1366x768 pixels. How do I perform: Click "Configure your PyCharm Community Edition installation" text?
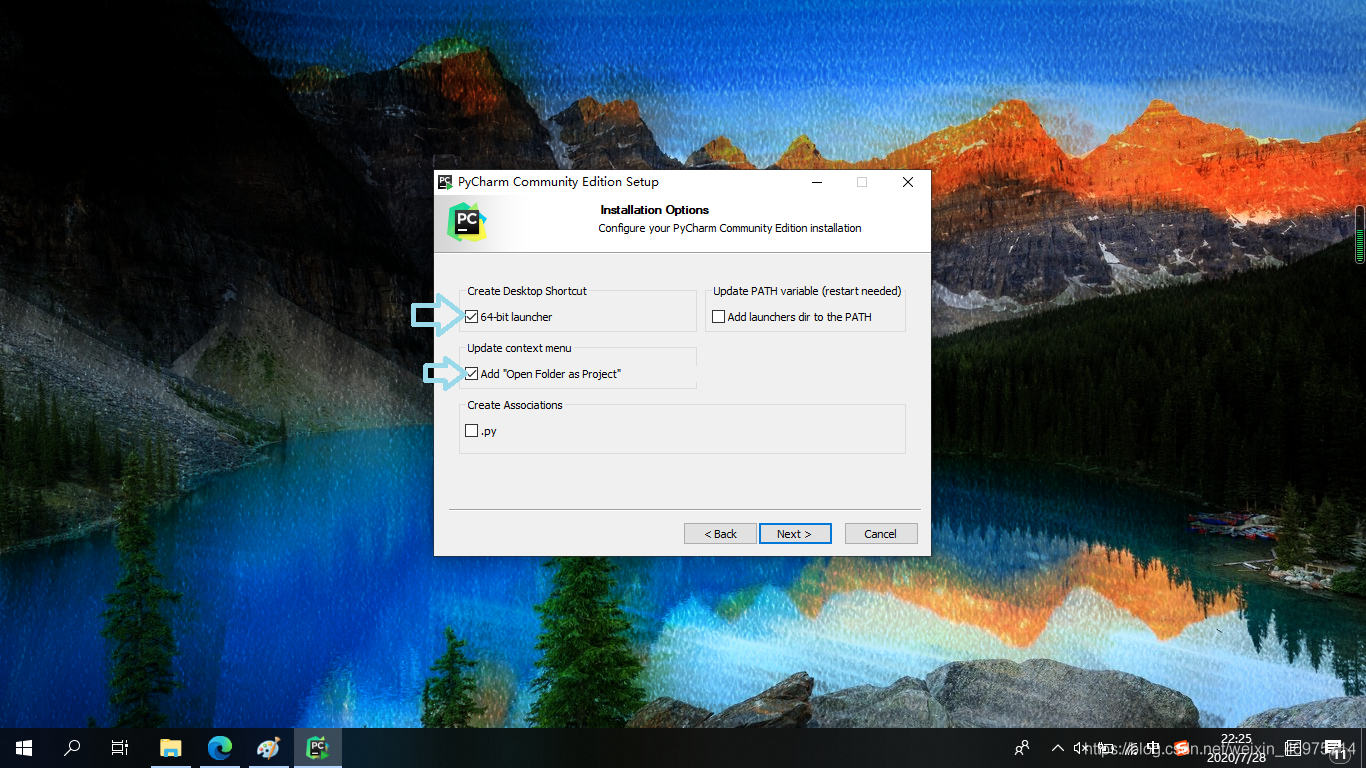(x=730, y=228)
